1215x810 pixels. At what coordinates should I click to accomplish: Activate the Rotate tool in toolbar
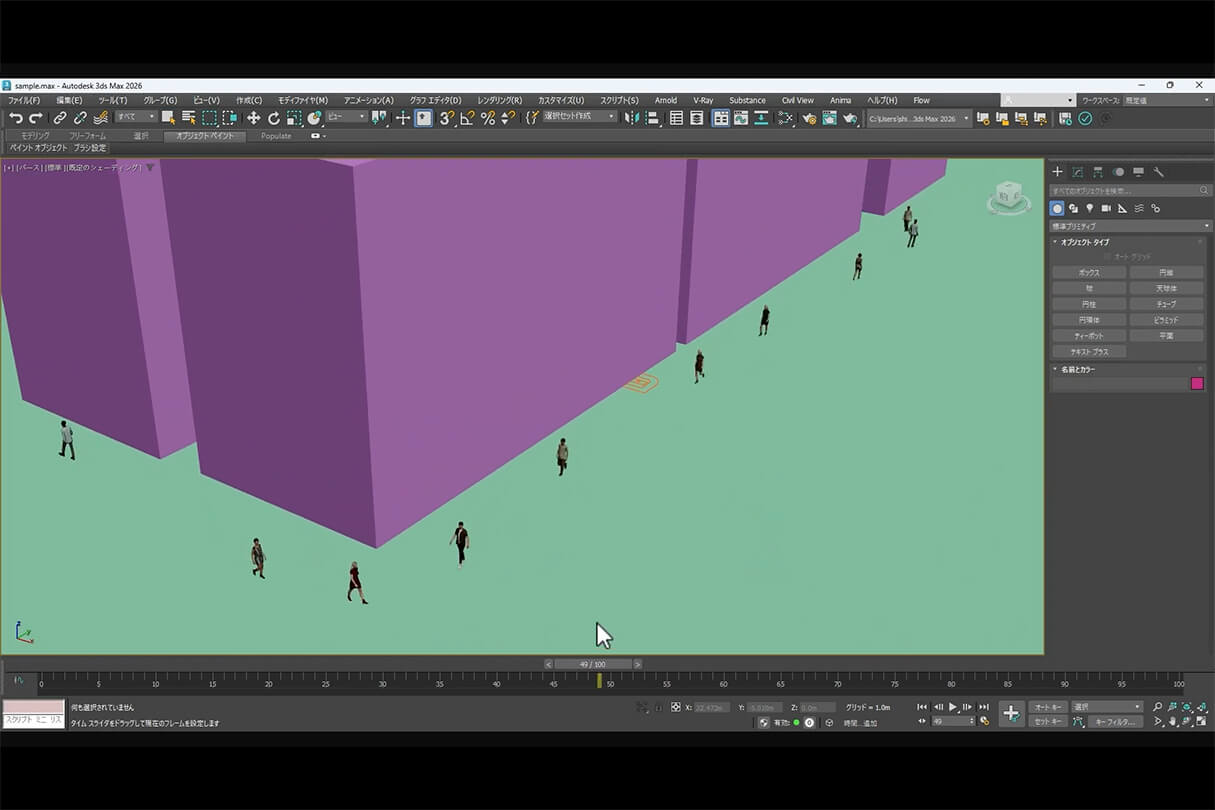pyautogui.click(x=274, y=118)
